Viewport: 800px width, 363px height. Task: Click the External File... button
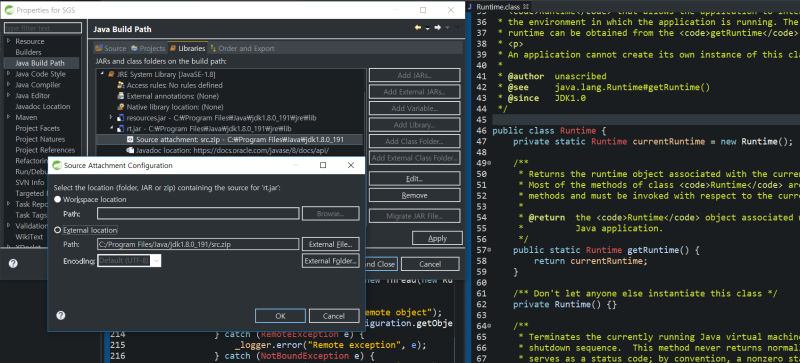pyautogui.click(x=331, y=245)
